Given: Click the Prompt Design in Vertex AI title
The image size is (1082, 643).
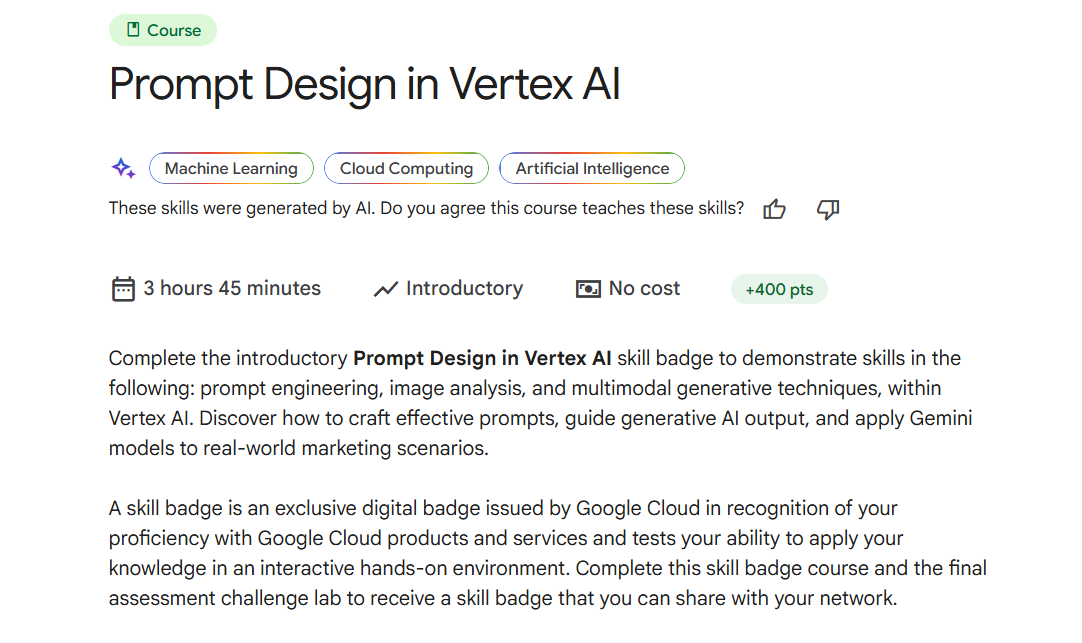Looking at the screenshot, I should point(364,85).
